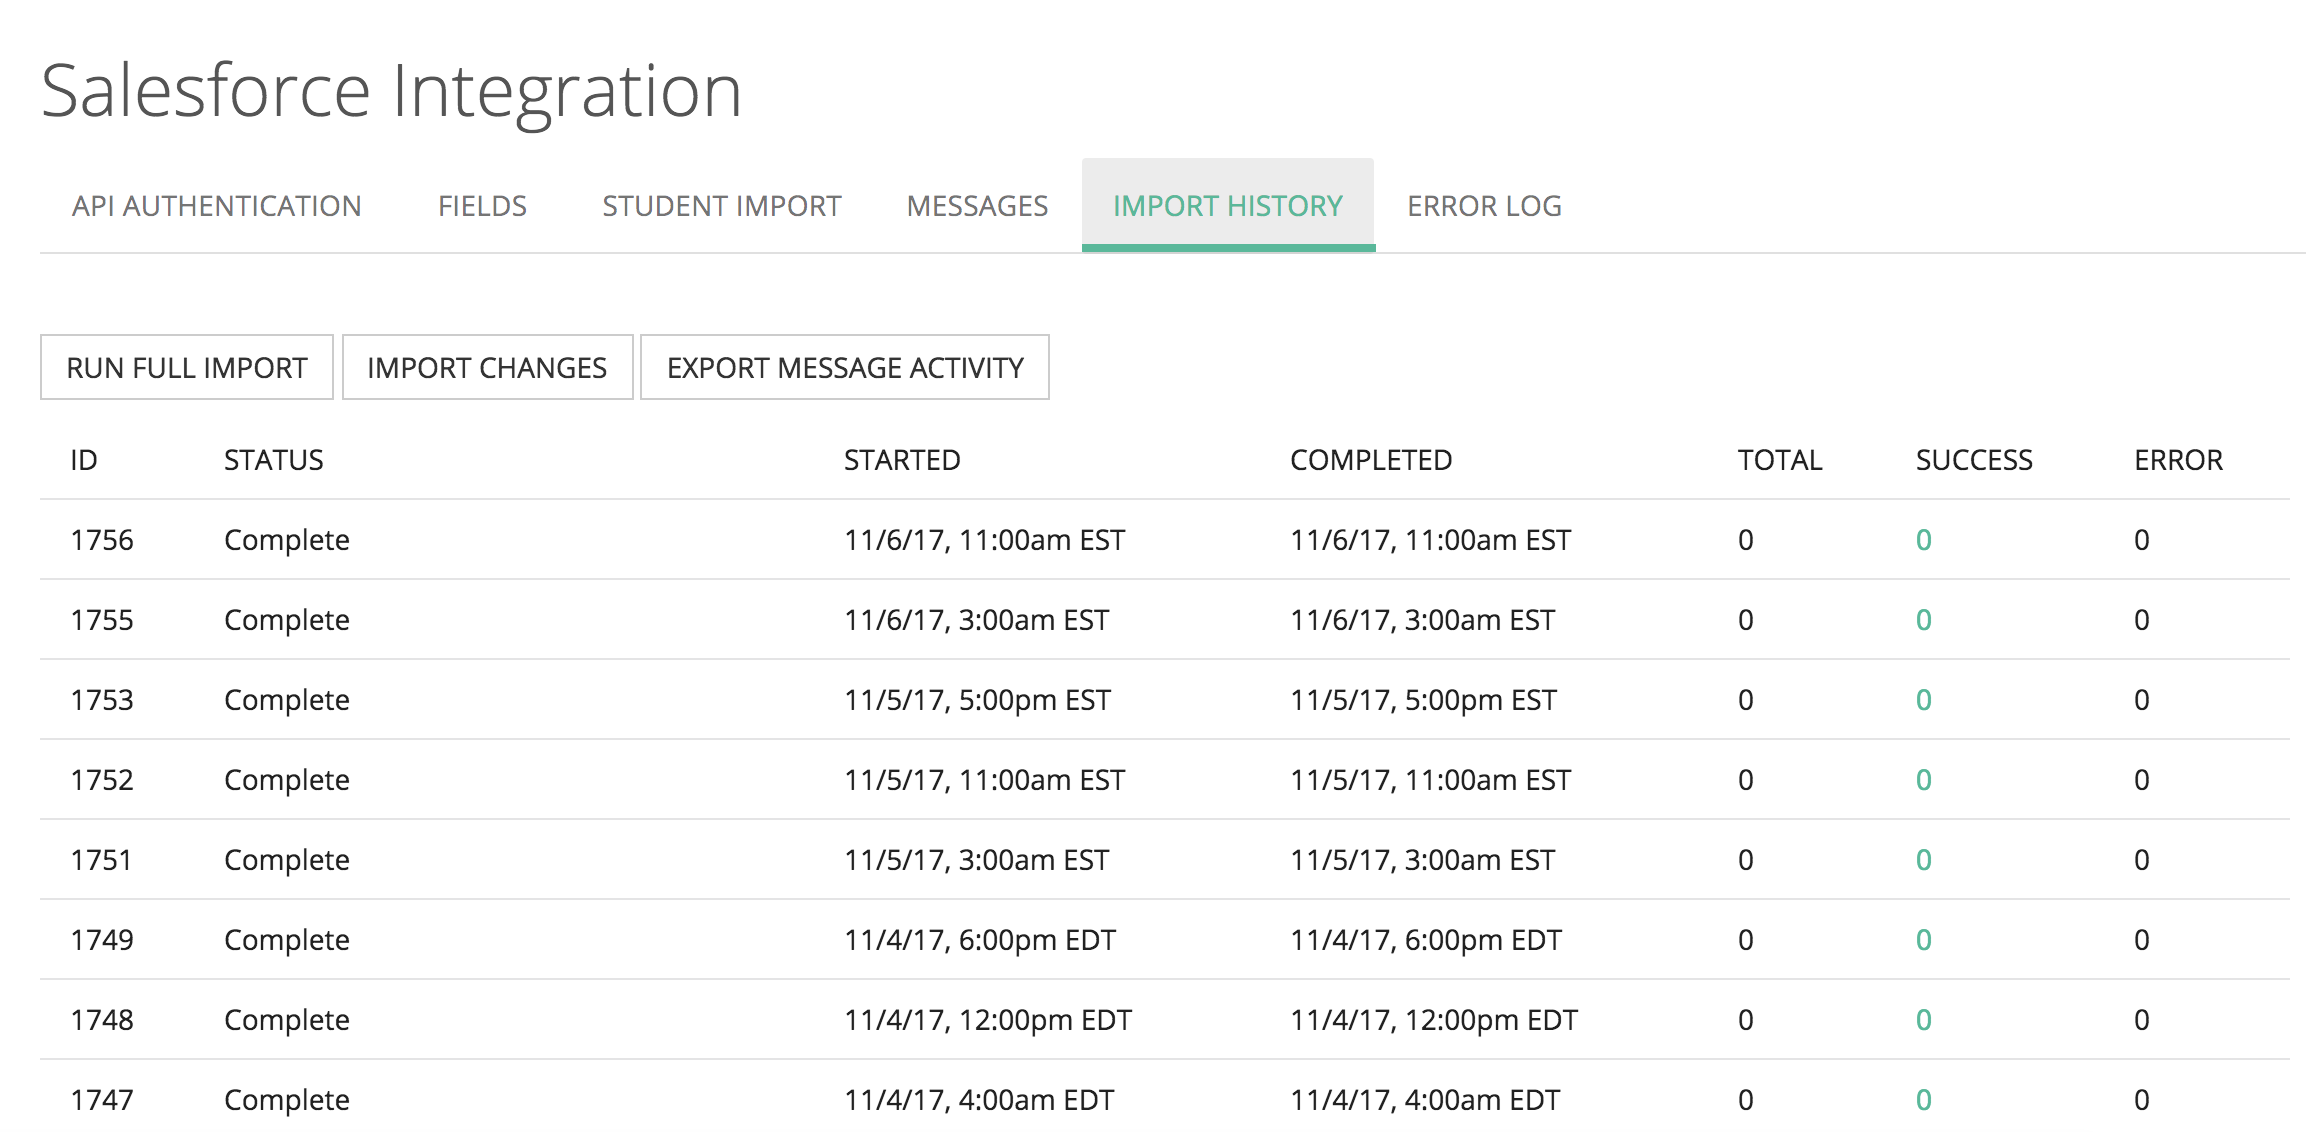Open success count link for import 1756
The height and width of the screenshot is (1132, 2316).
pos(1923,540)
